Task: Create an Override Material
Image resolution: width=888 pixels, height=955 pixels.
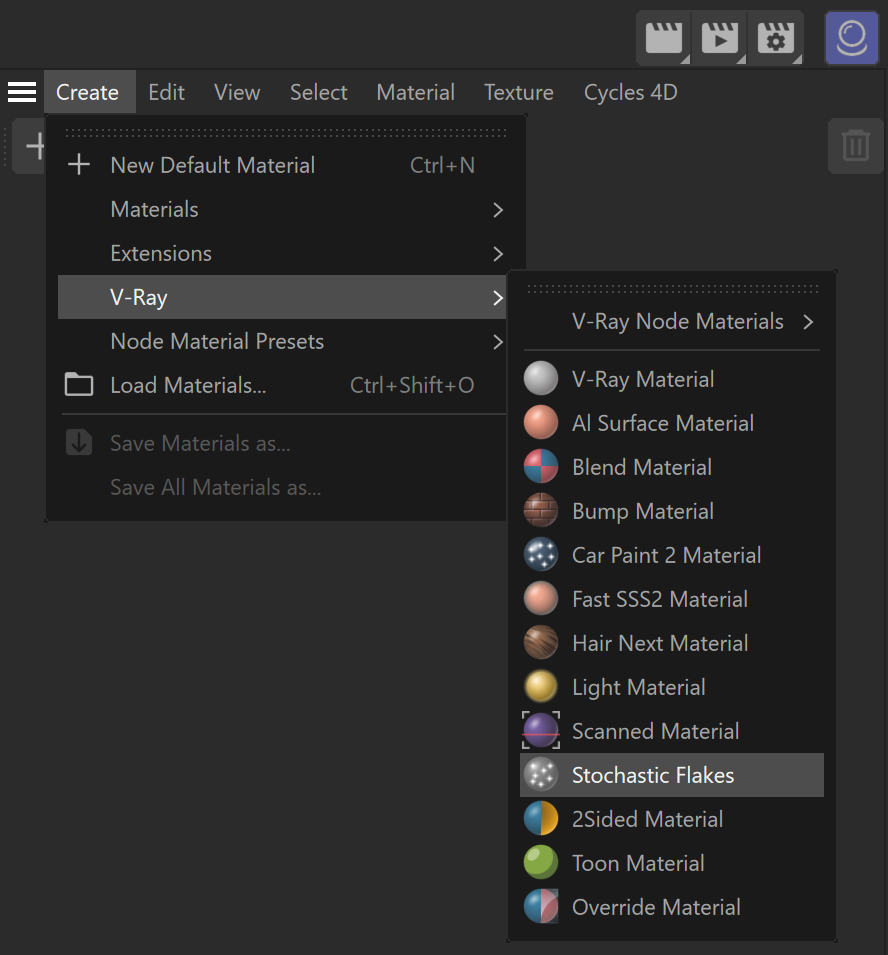Action: click(x=672, y=906)
